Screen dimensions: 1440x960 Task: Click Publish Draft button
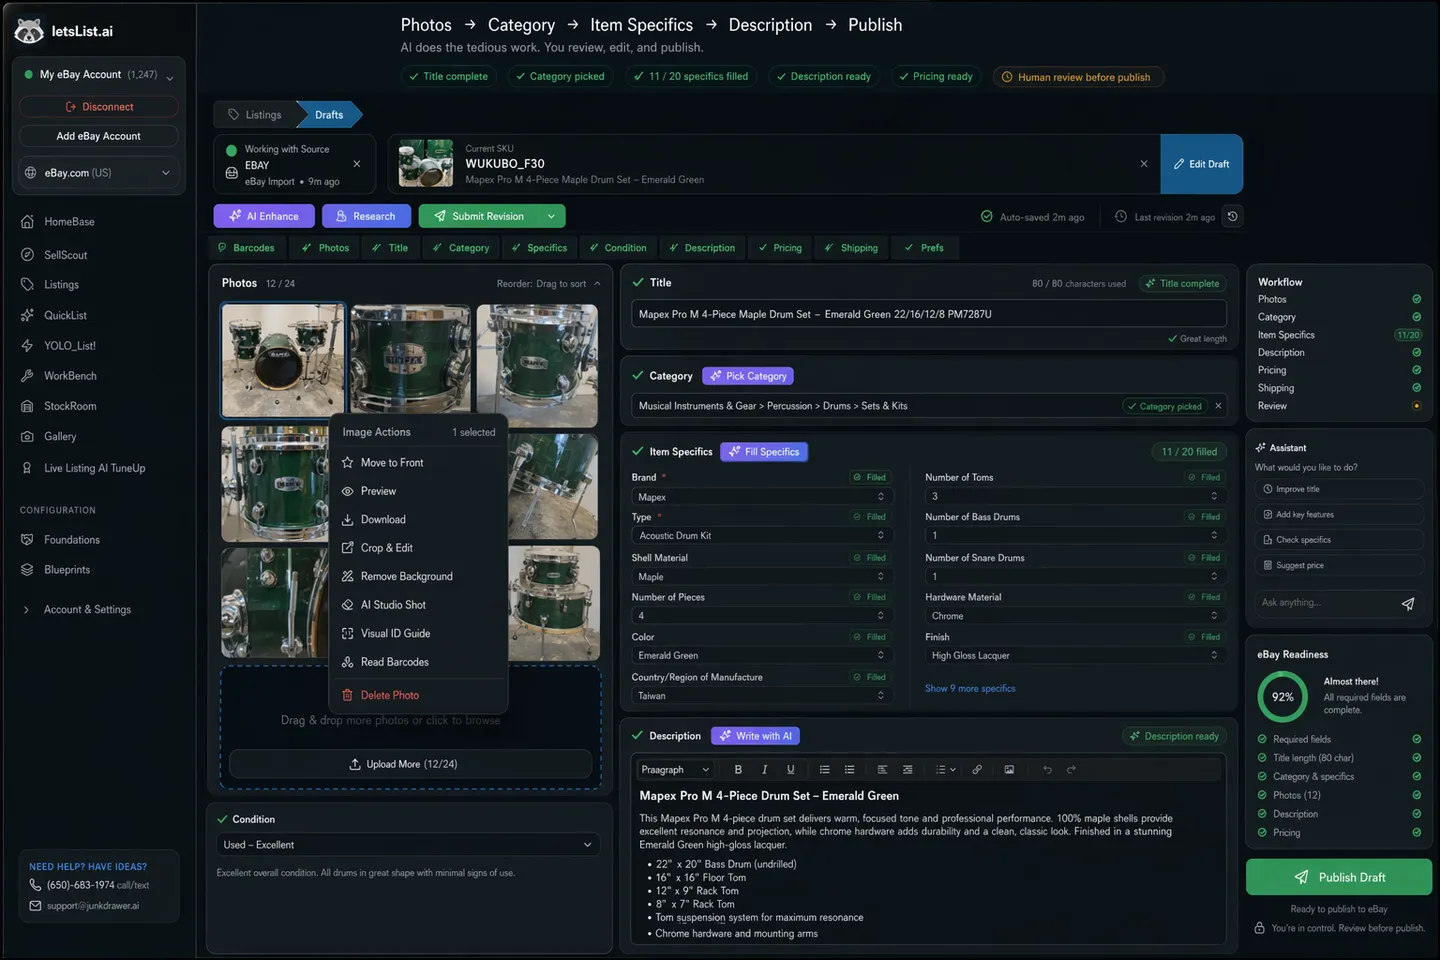[1339, 877]
